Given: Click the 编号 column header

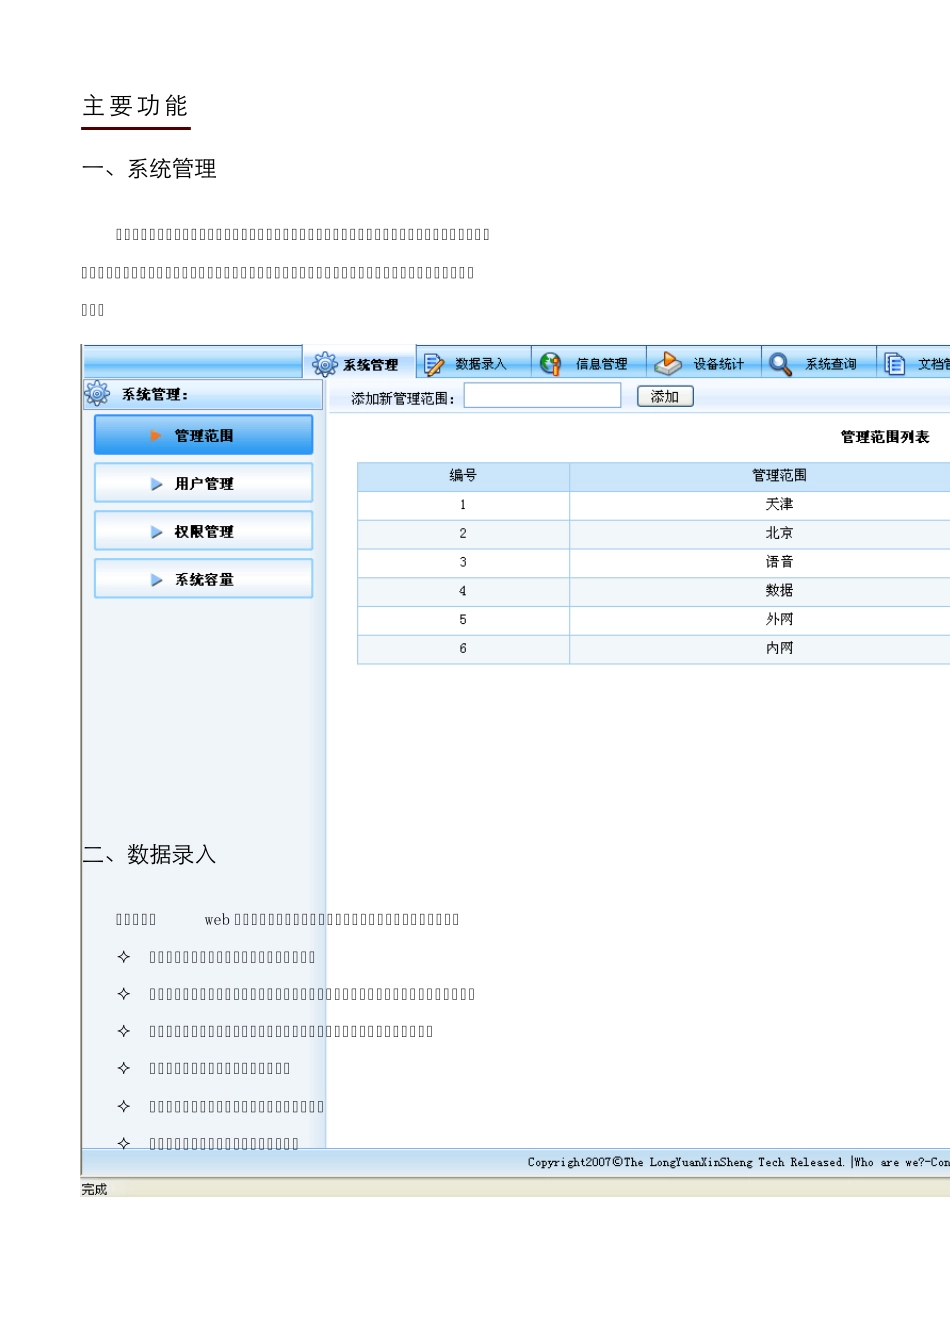Looking at the screenshot, I should tap(463, 476).
